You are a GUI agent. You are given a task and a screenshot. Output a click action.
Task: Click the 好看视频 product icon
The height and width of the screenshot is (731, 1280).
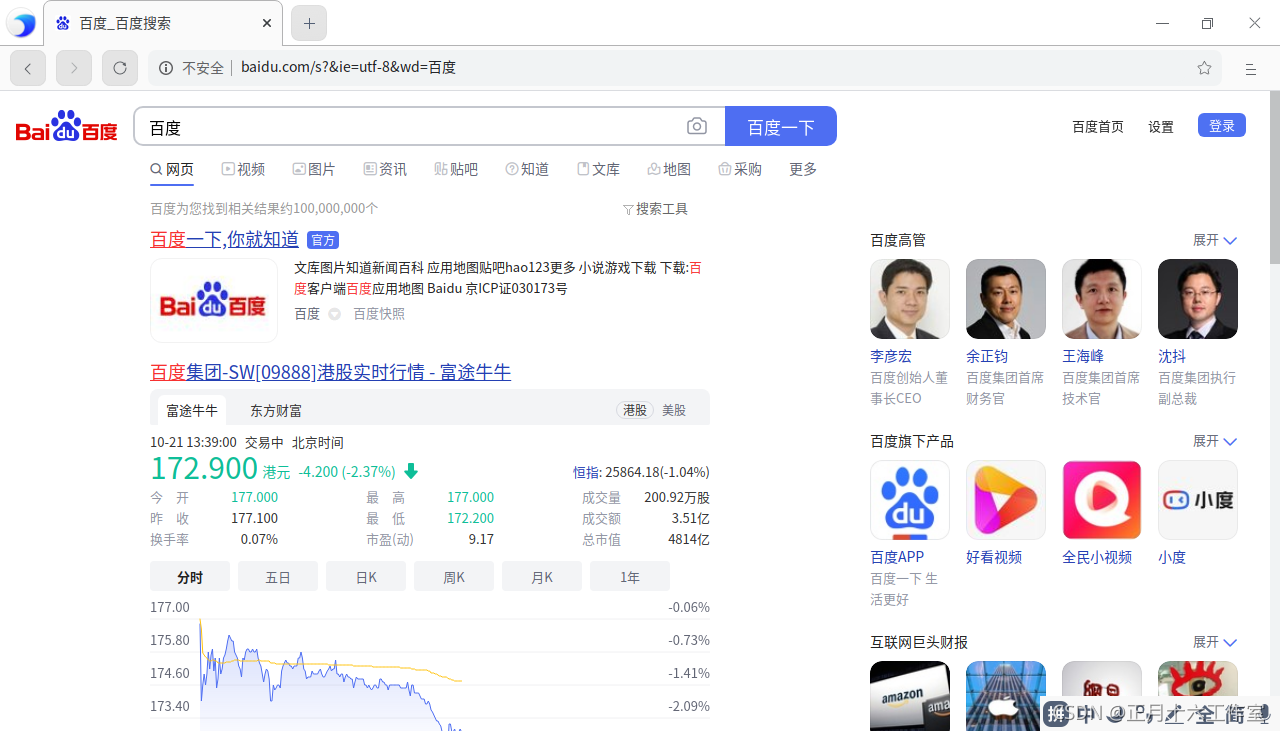pos(1006,500)
